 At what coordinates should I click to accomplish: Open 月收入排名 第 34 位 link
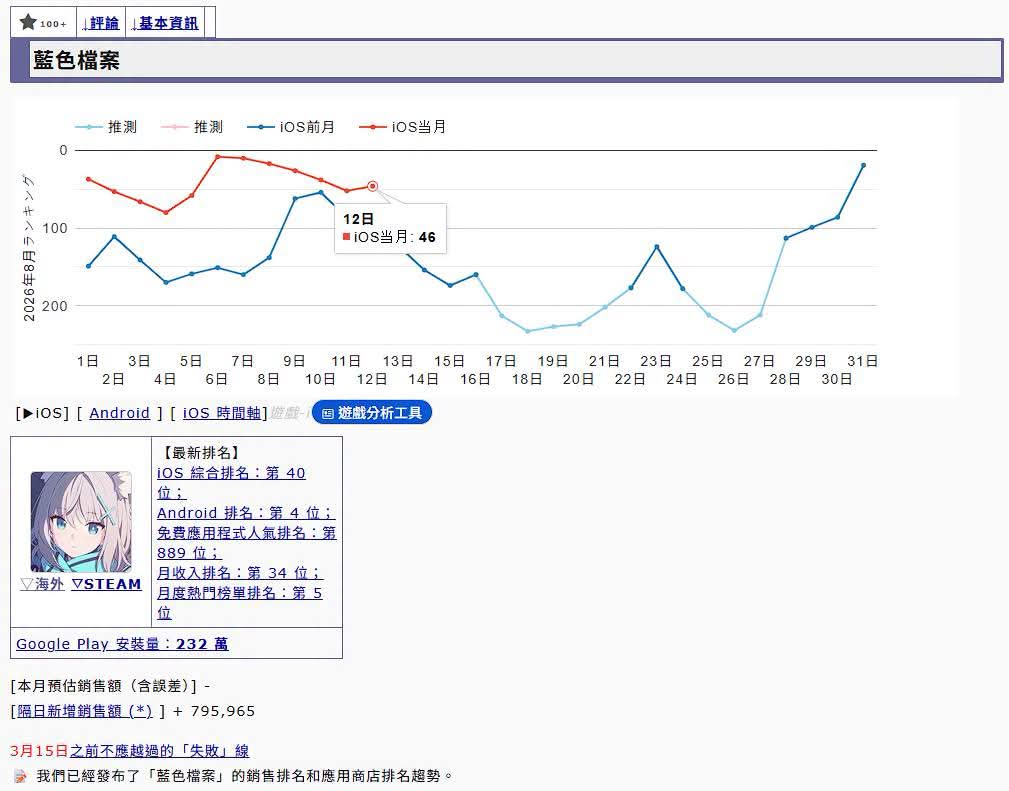click(x=239, y=573)
